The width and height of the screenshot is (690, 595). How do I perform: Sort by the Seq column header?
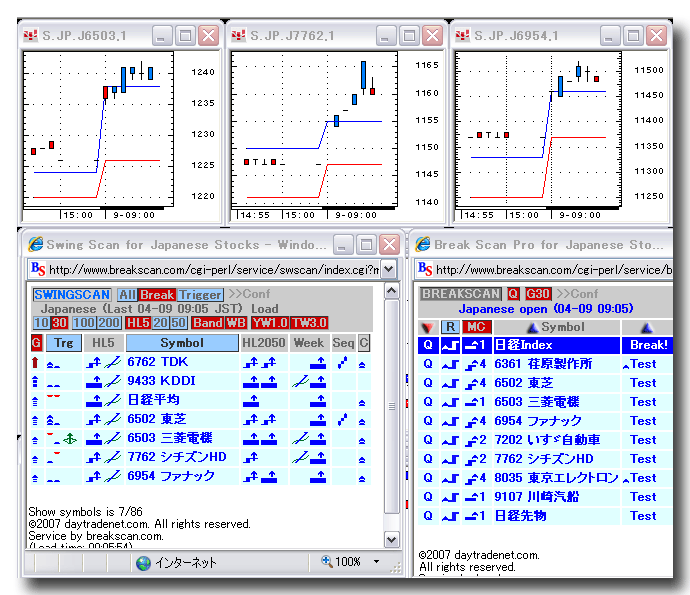tap(343, 343)
